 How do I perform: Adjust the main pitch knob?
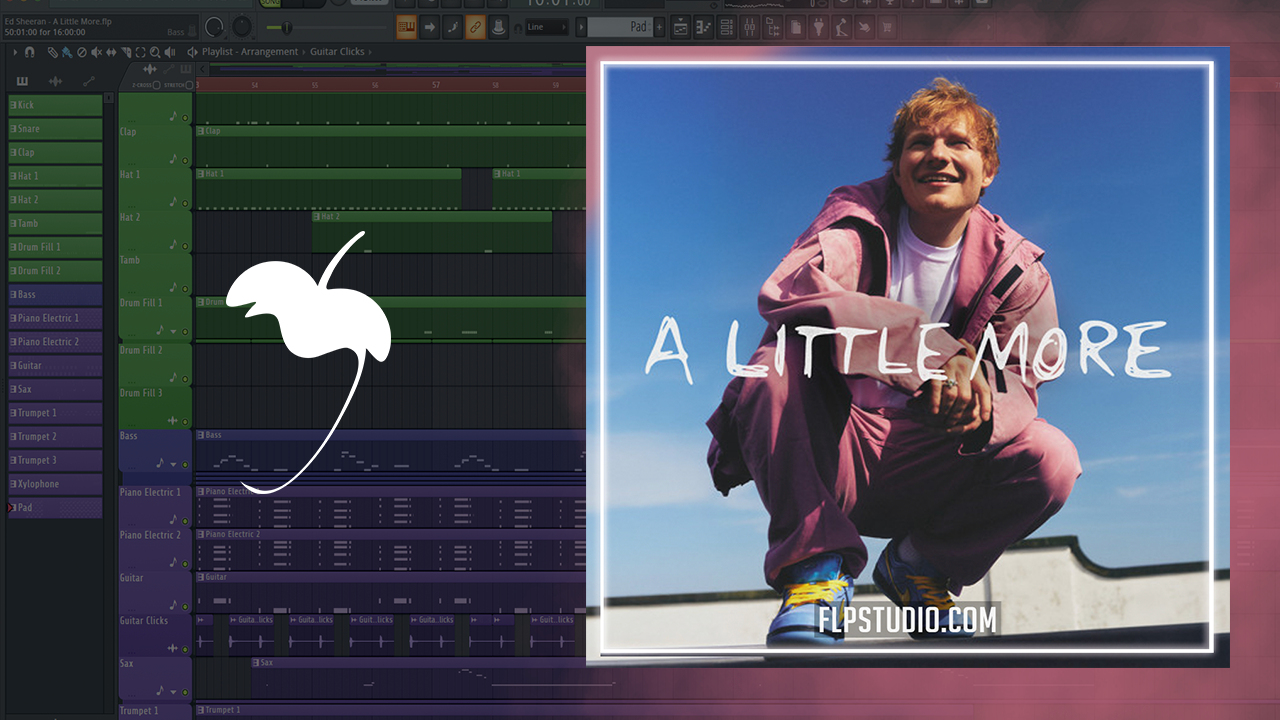coord(242,27)
